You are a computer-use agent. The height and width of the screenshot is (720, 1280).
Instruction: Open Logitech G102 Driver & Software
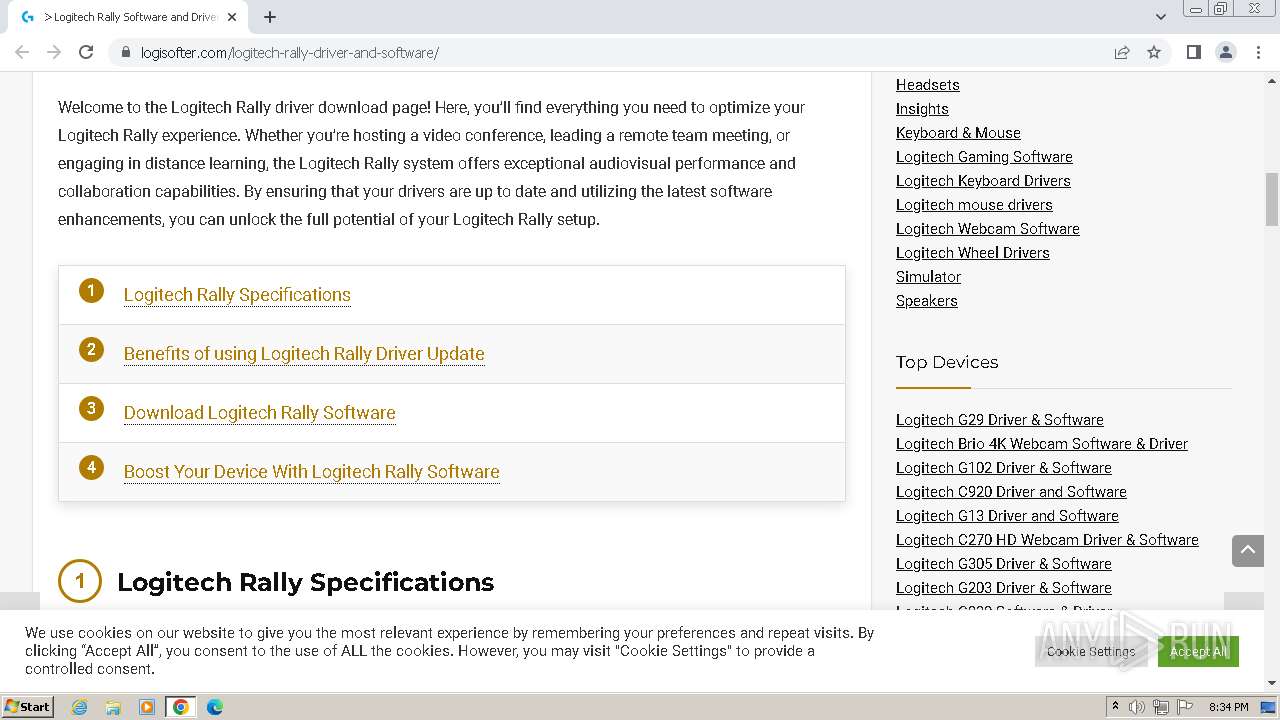[1004, 468]
